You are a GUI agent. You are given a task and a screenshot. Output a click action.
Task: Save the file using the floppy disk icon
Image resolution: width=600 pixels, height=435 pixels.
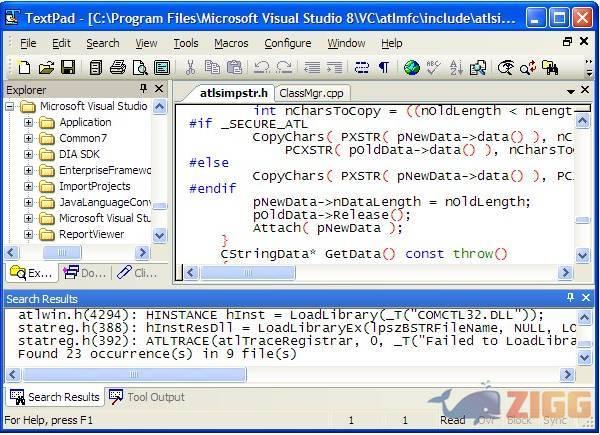pyautogui.click(x=67, y=67)
